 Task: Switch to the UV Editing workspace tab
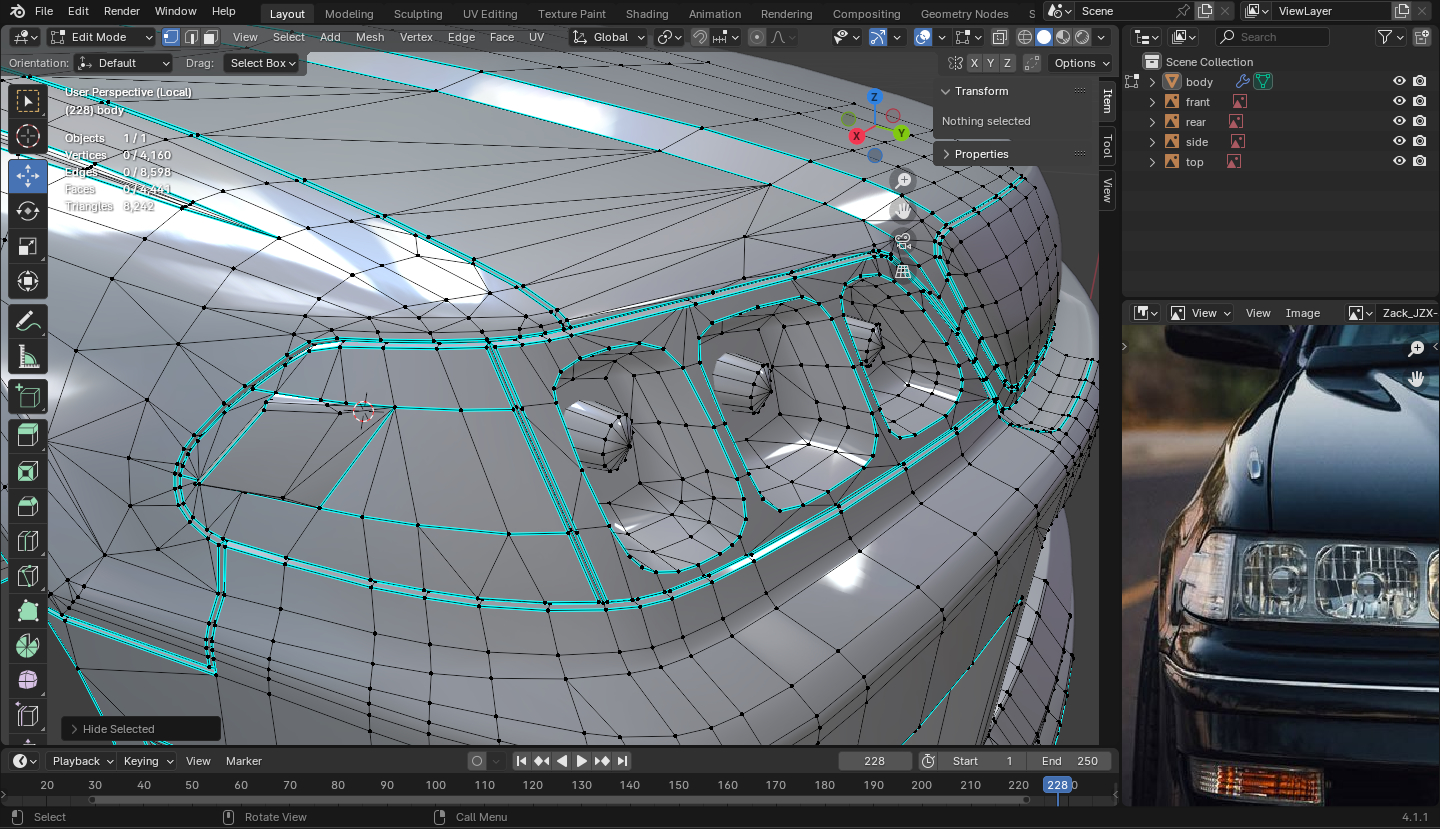pos(489,14)
